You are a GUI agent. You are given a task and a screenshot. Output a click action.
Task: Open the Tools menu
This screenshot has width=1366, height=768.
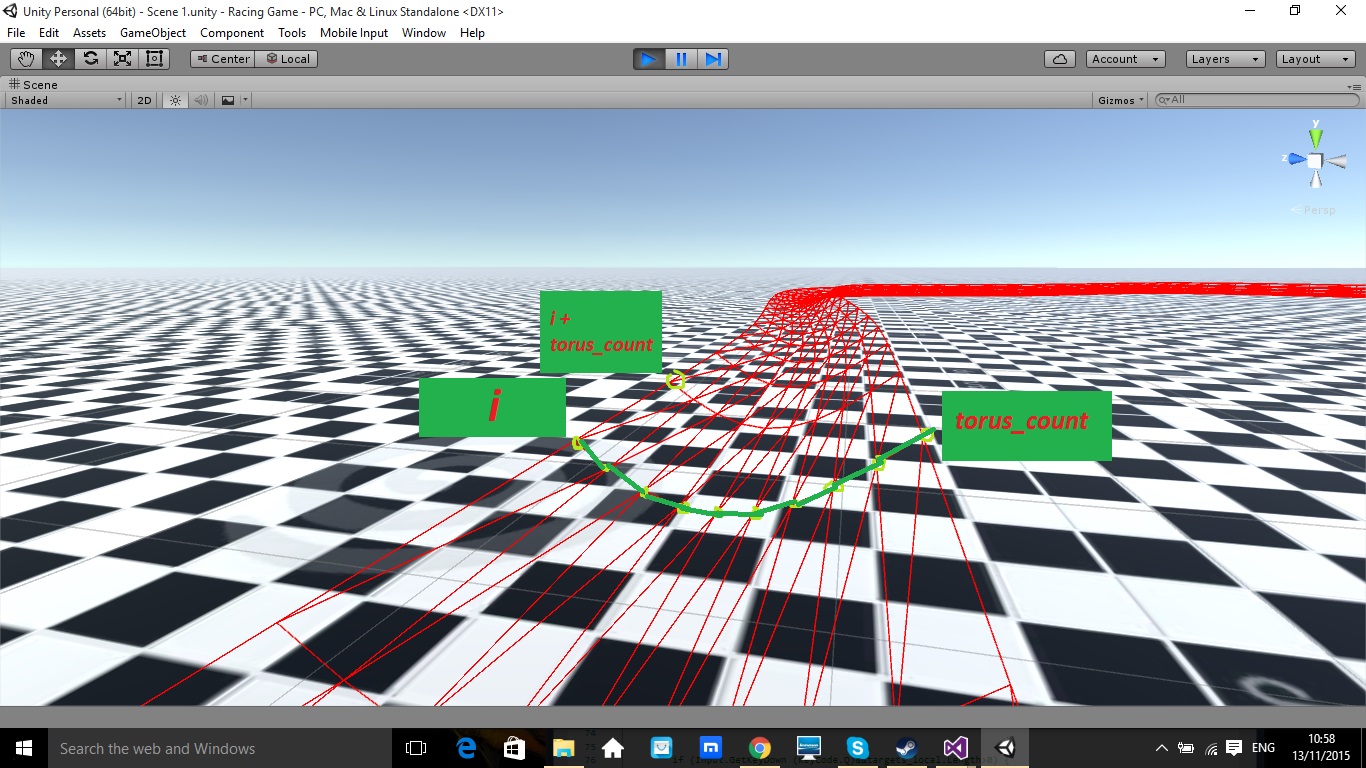point(292,33)
